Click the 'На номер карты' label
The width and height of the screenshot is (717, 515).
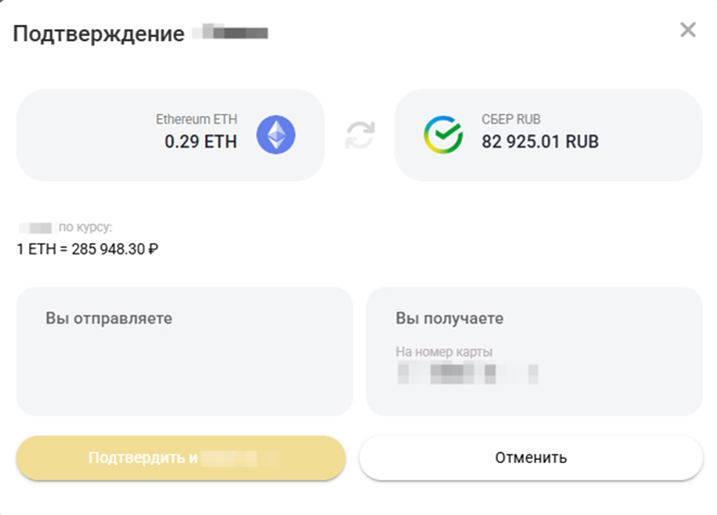[443, 352]
